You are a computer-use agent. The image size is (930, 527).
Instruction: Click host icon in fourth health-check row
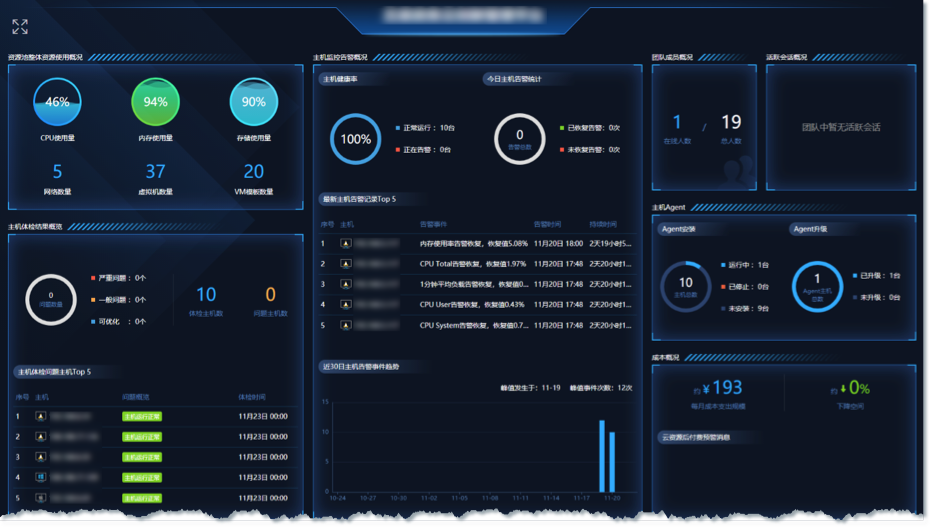pos(40,478)
